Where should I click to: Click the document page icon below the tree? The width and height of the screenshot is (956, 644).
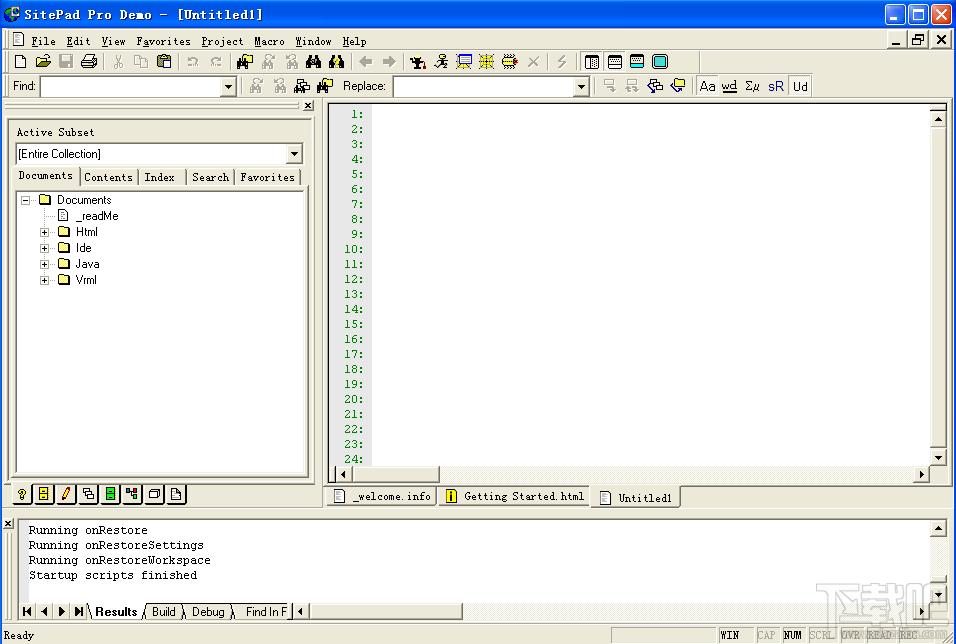176,494
